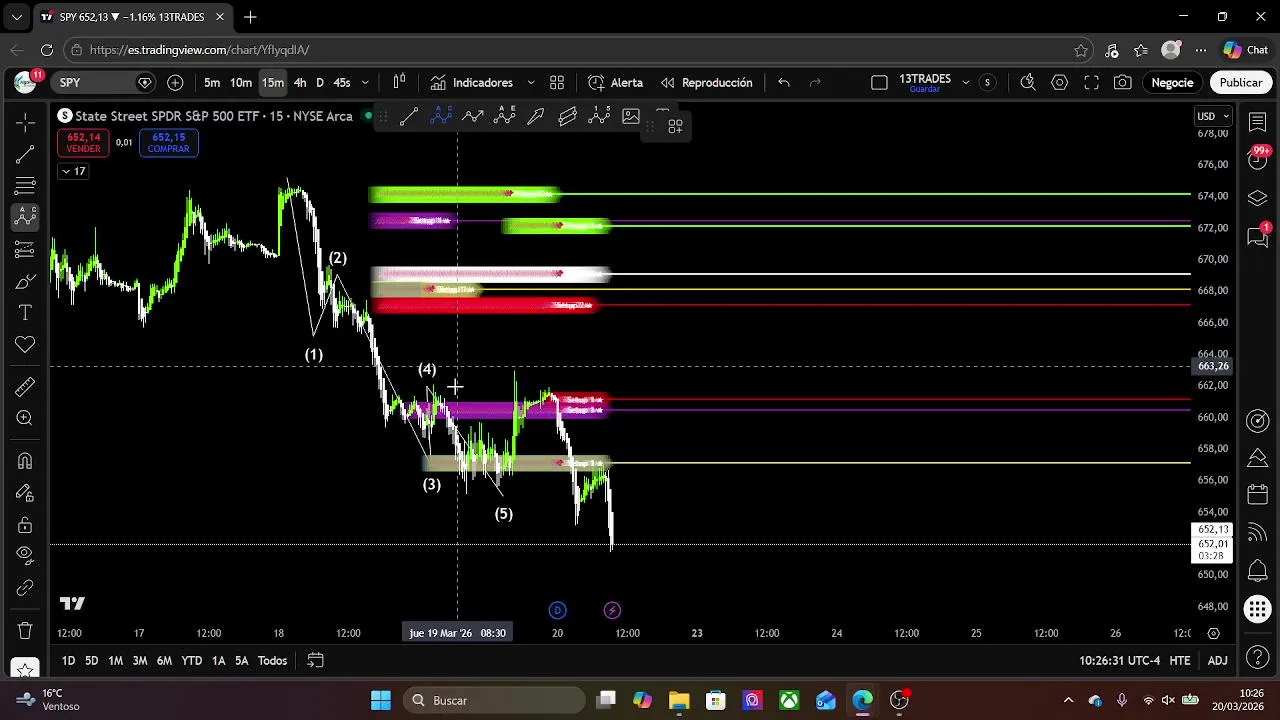Open indicator templates grid icon
Screen dimensions: 1280x720
557,83
